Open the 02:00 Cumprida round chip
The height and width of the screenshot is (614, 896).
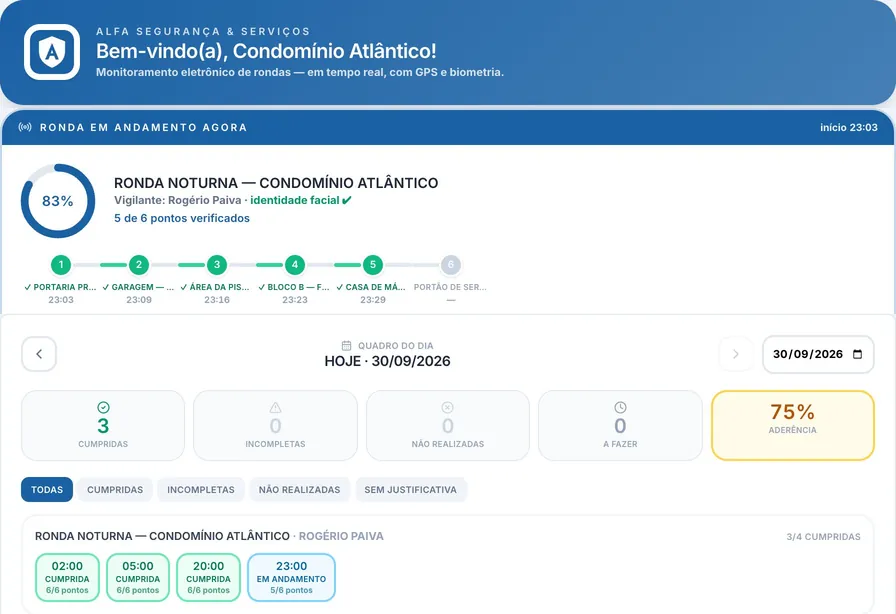pos(67,577)
